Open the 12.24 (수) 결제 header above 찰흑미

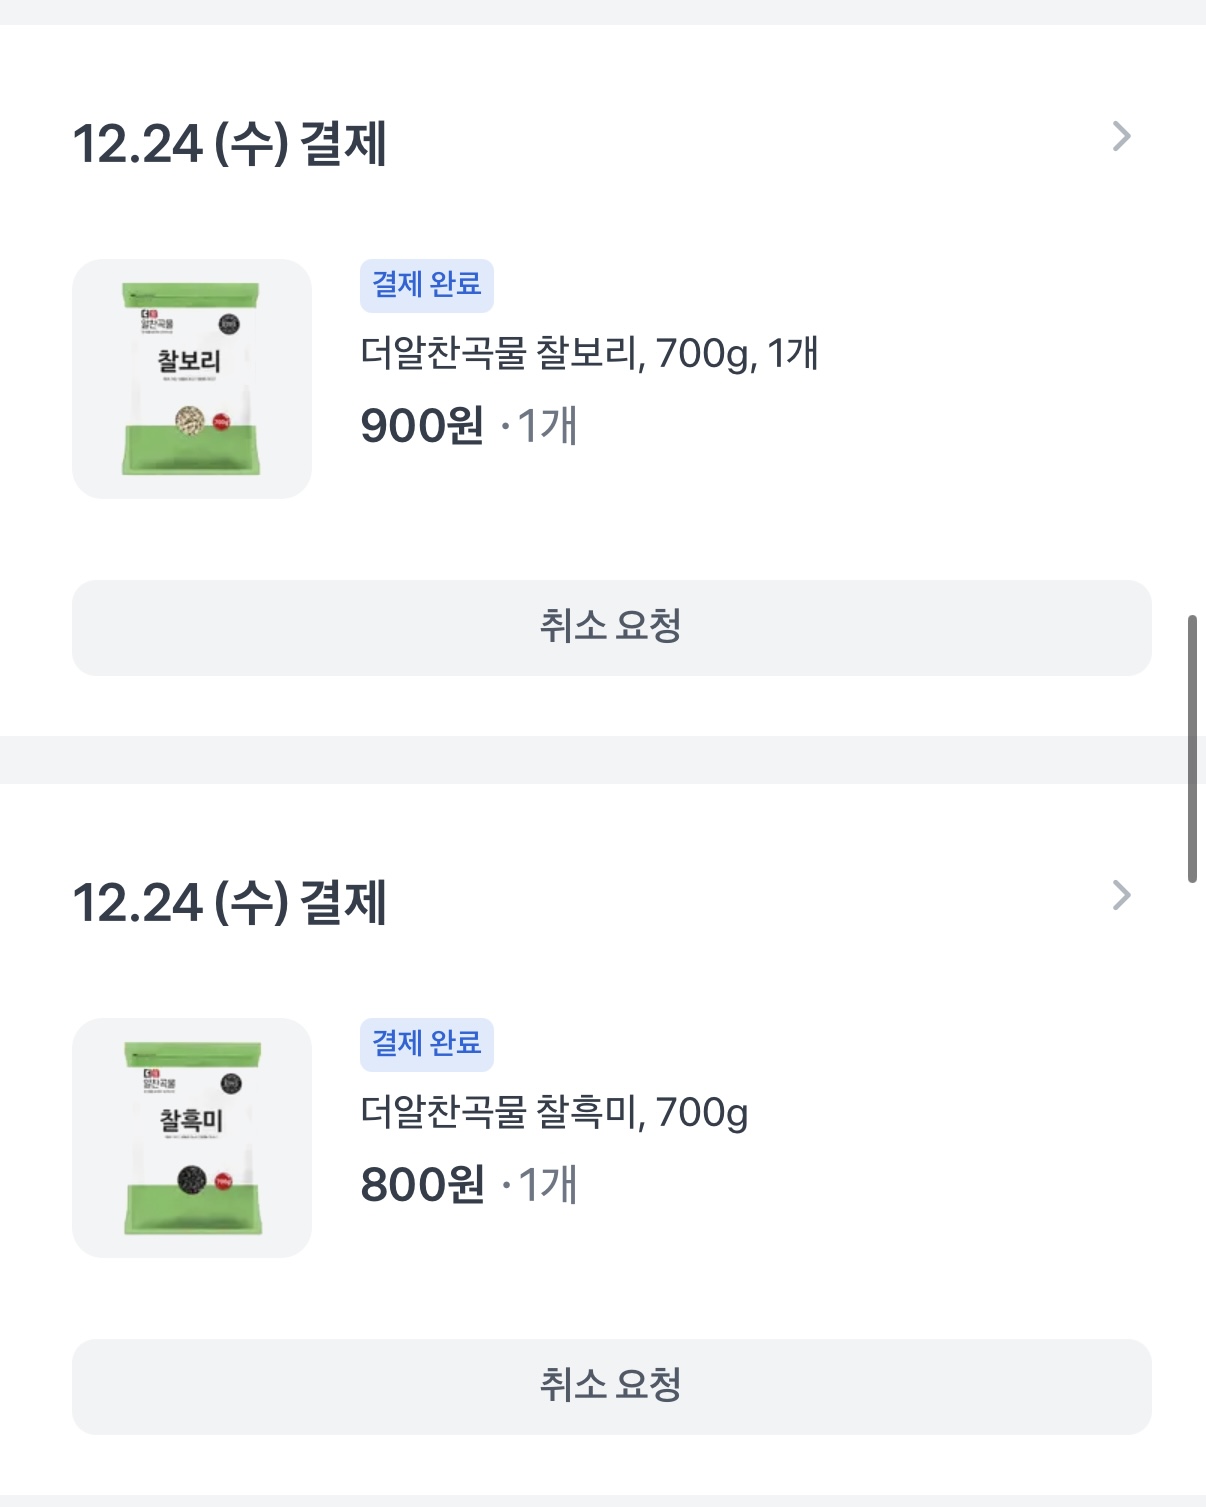point(230,903)
